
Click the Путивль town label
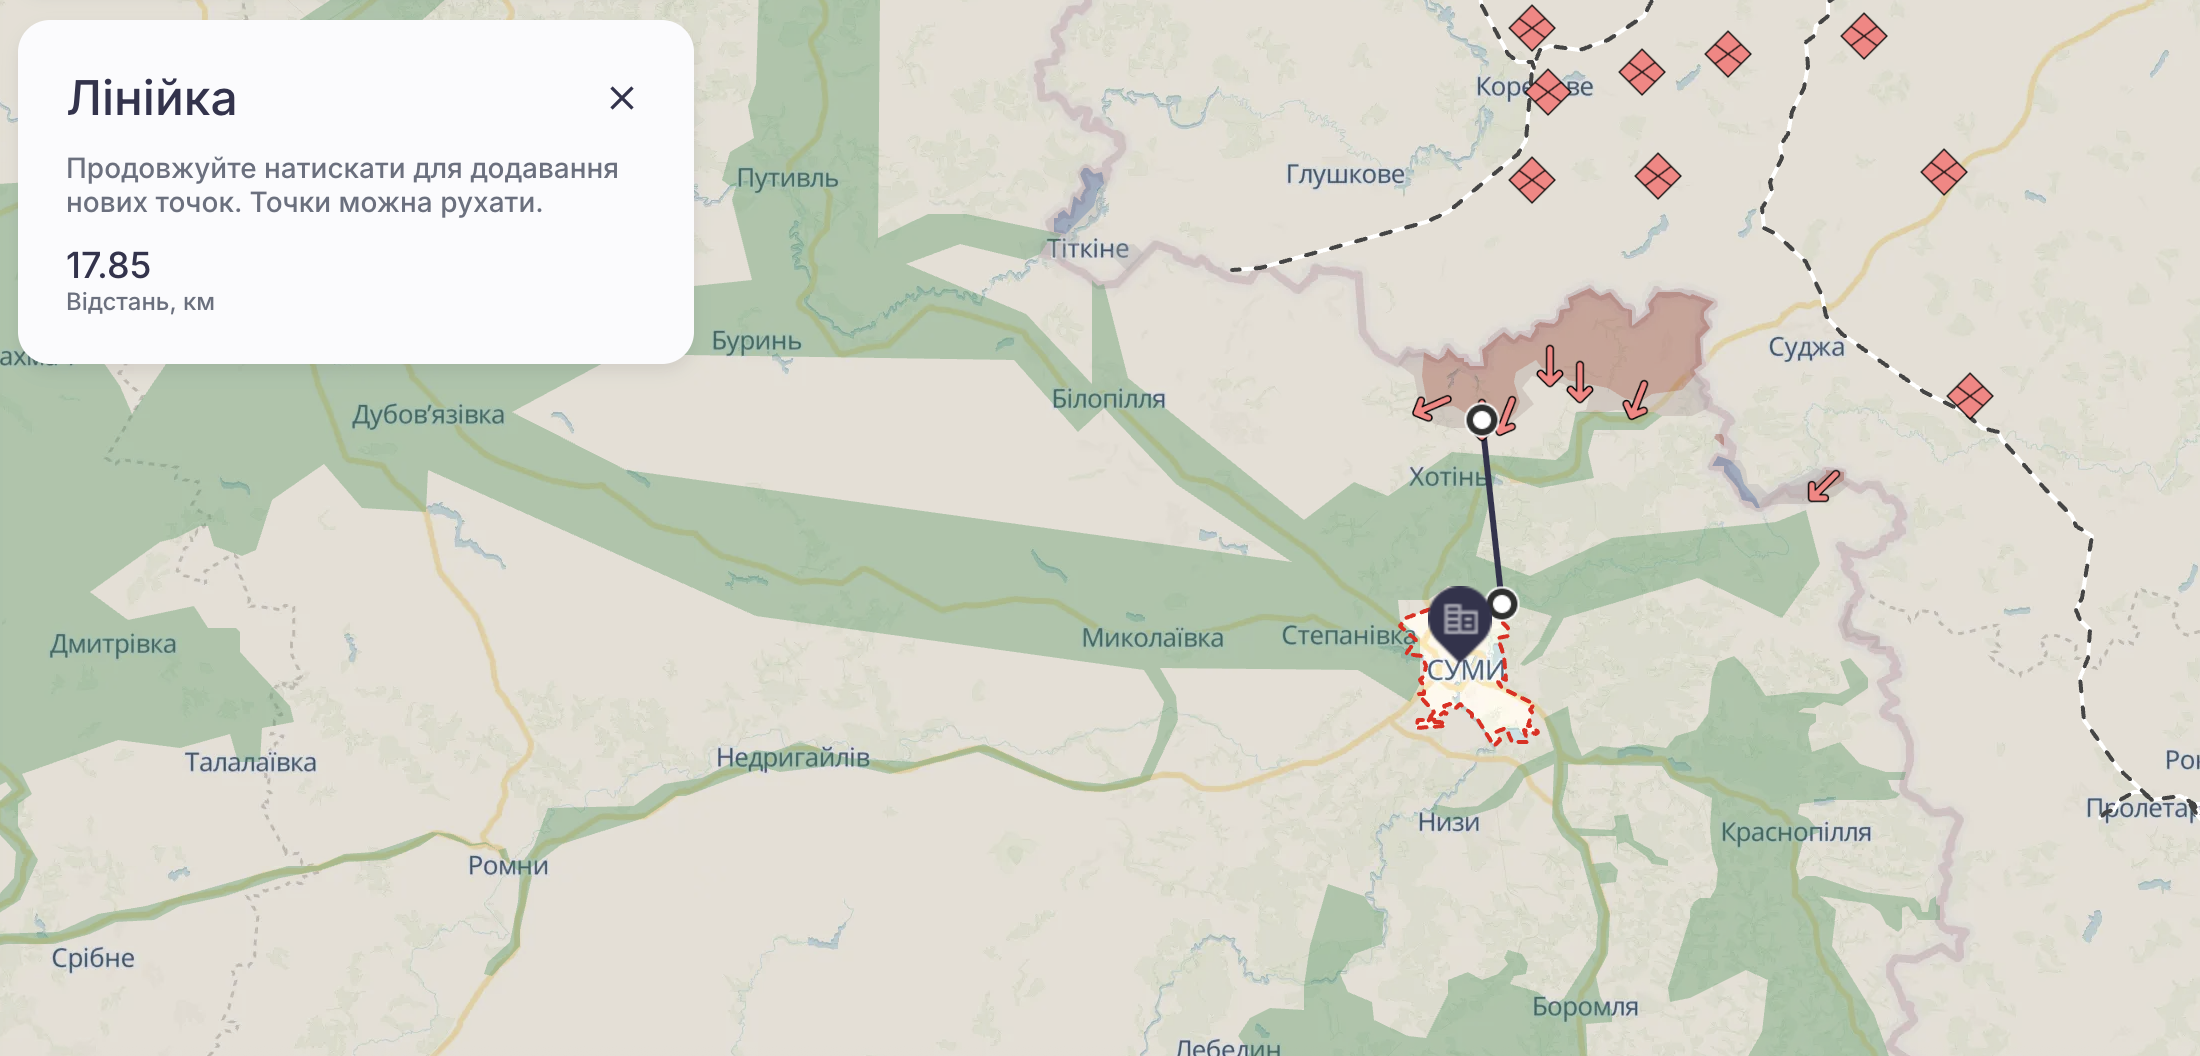click(x=787, y=178)
